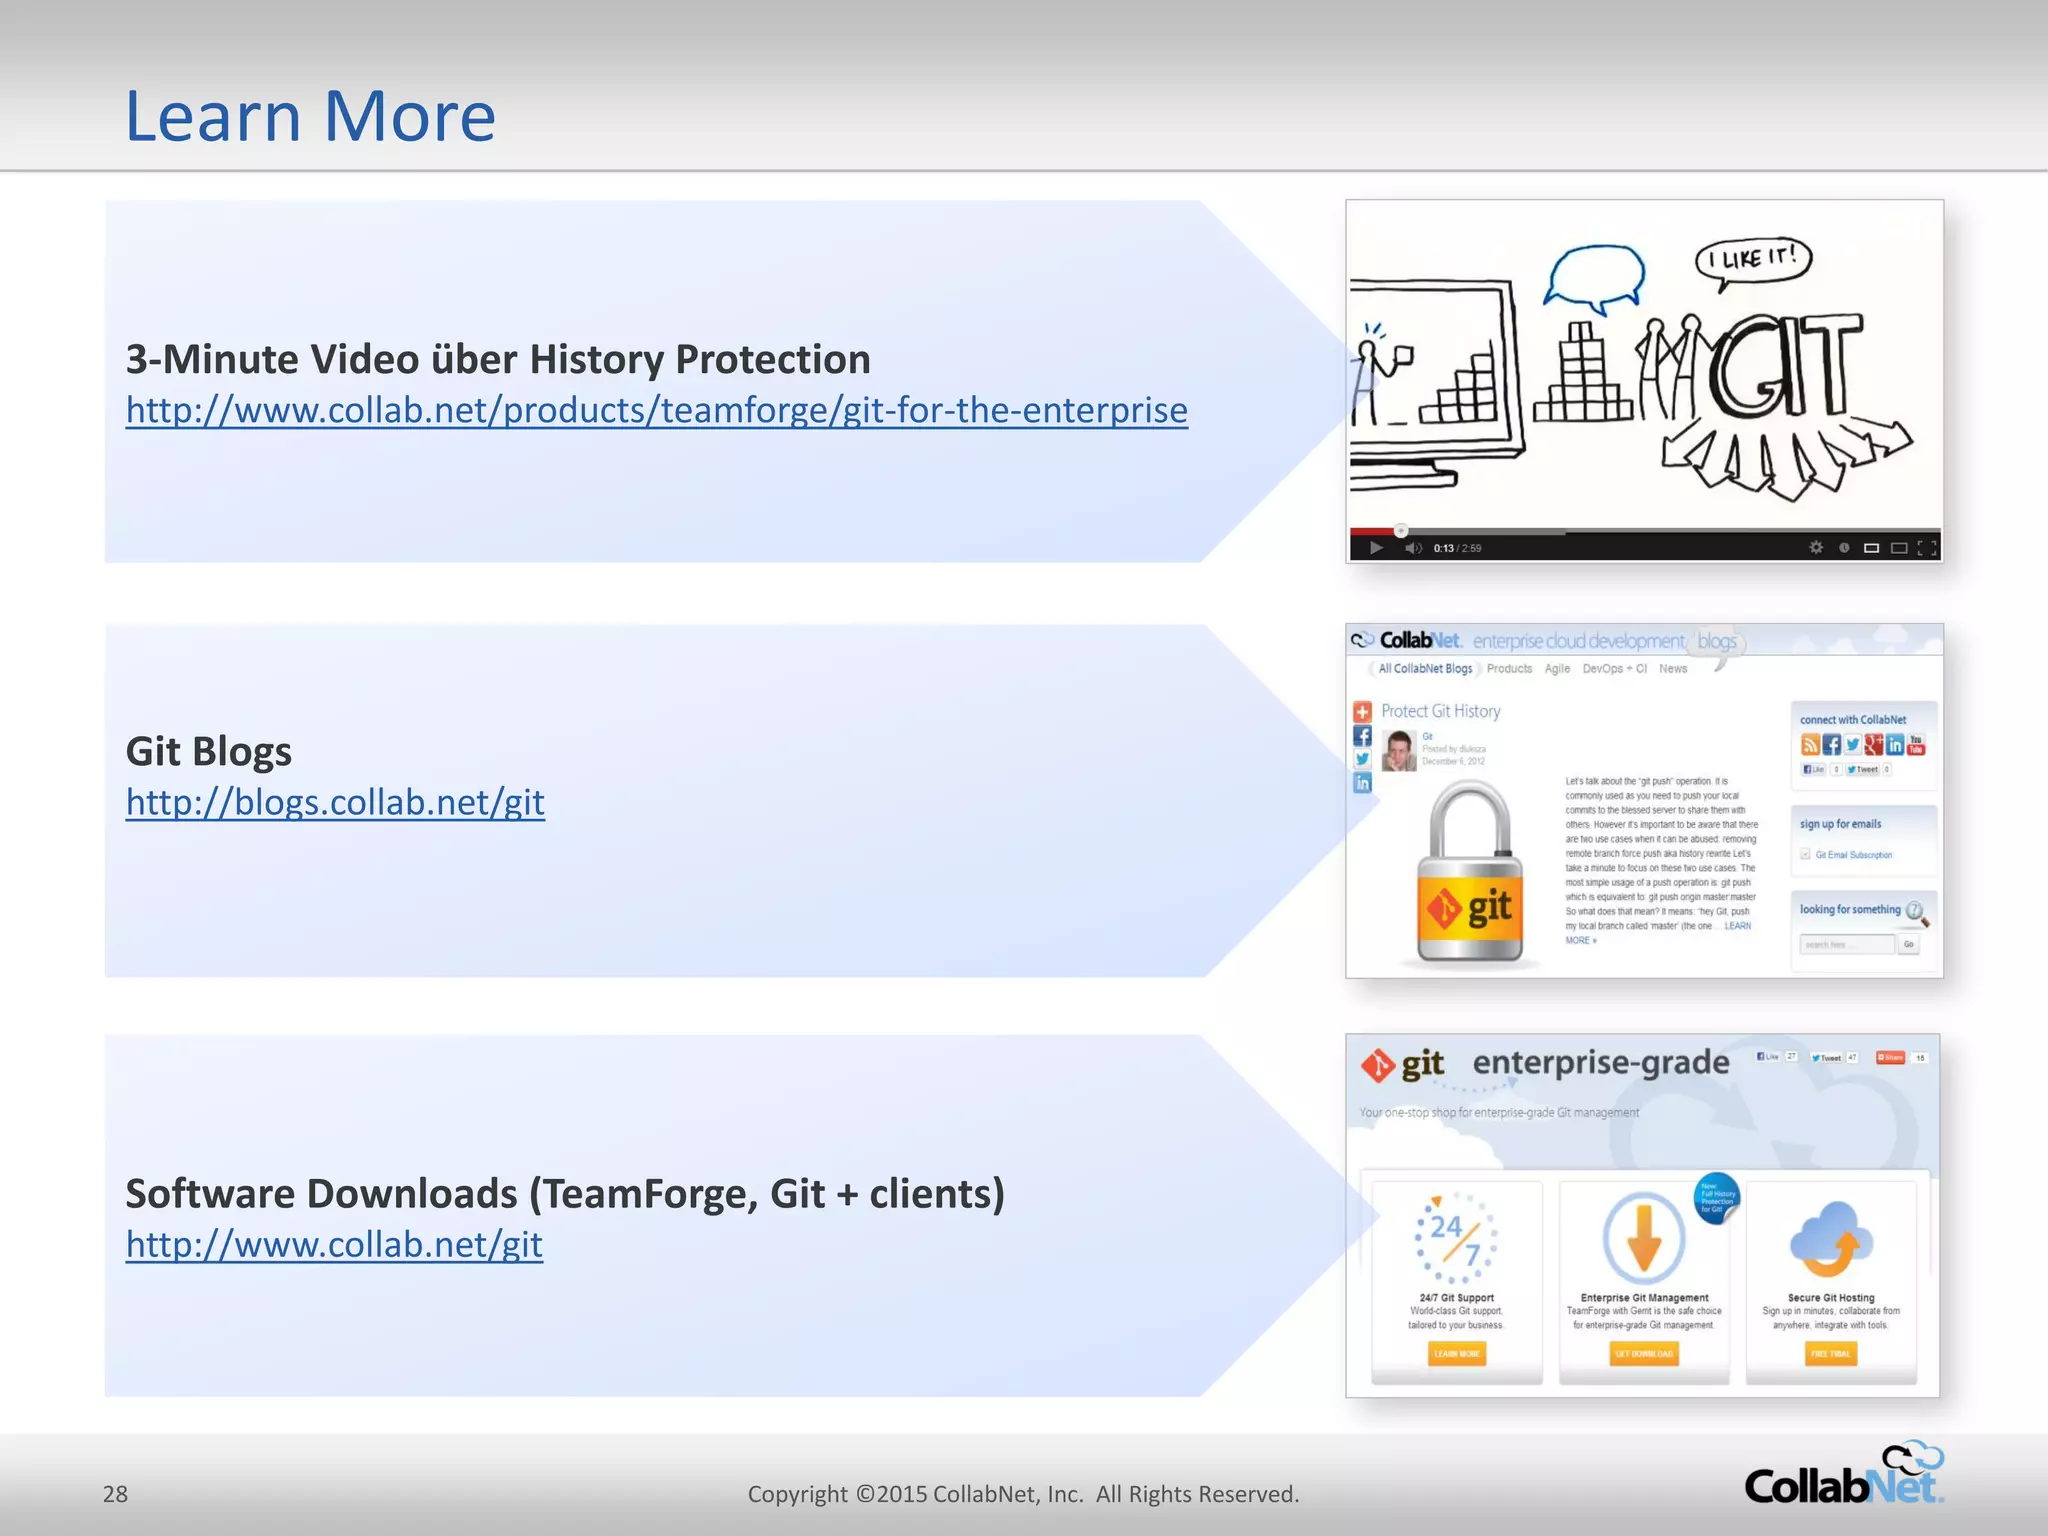Open the Products blog tab
The height and width of the screenshot is (1536, 2048).
click(1509, 669)
